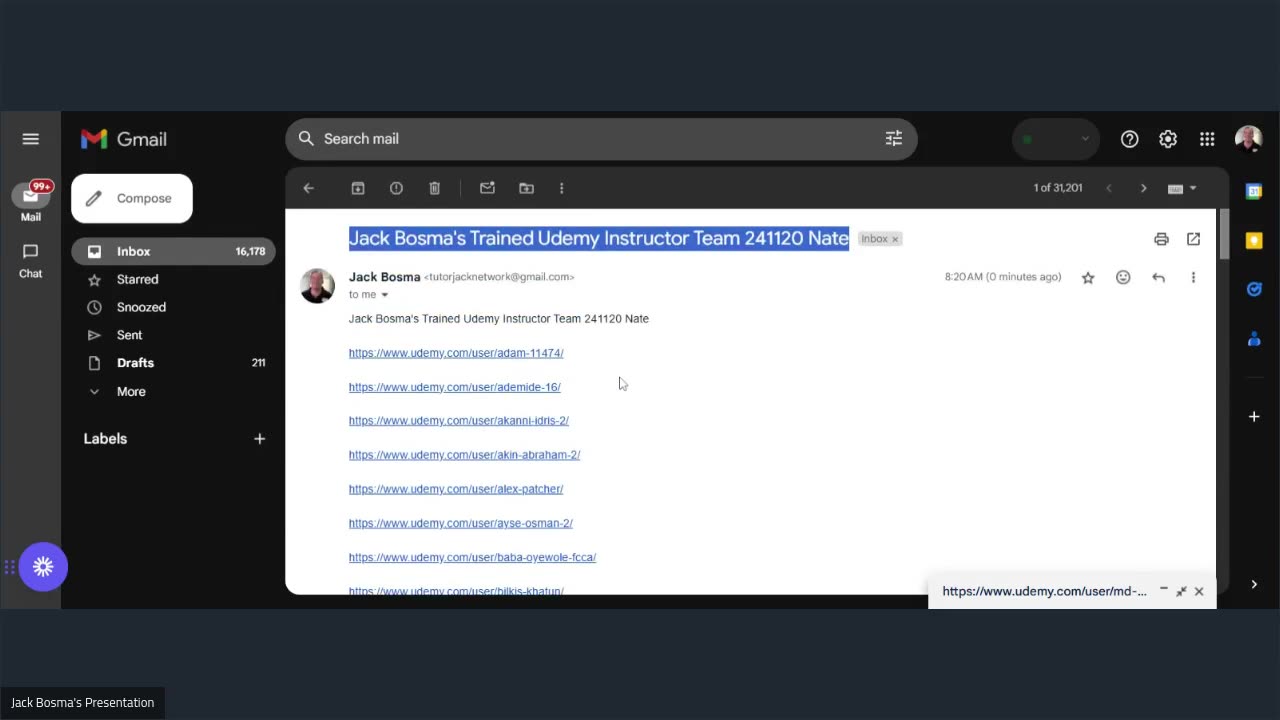Viewport: 1280px width, 720px height.
Task: Open the message More options menu
Action: (x=1193, y=277)
